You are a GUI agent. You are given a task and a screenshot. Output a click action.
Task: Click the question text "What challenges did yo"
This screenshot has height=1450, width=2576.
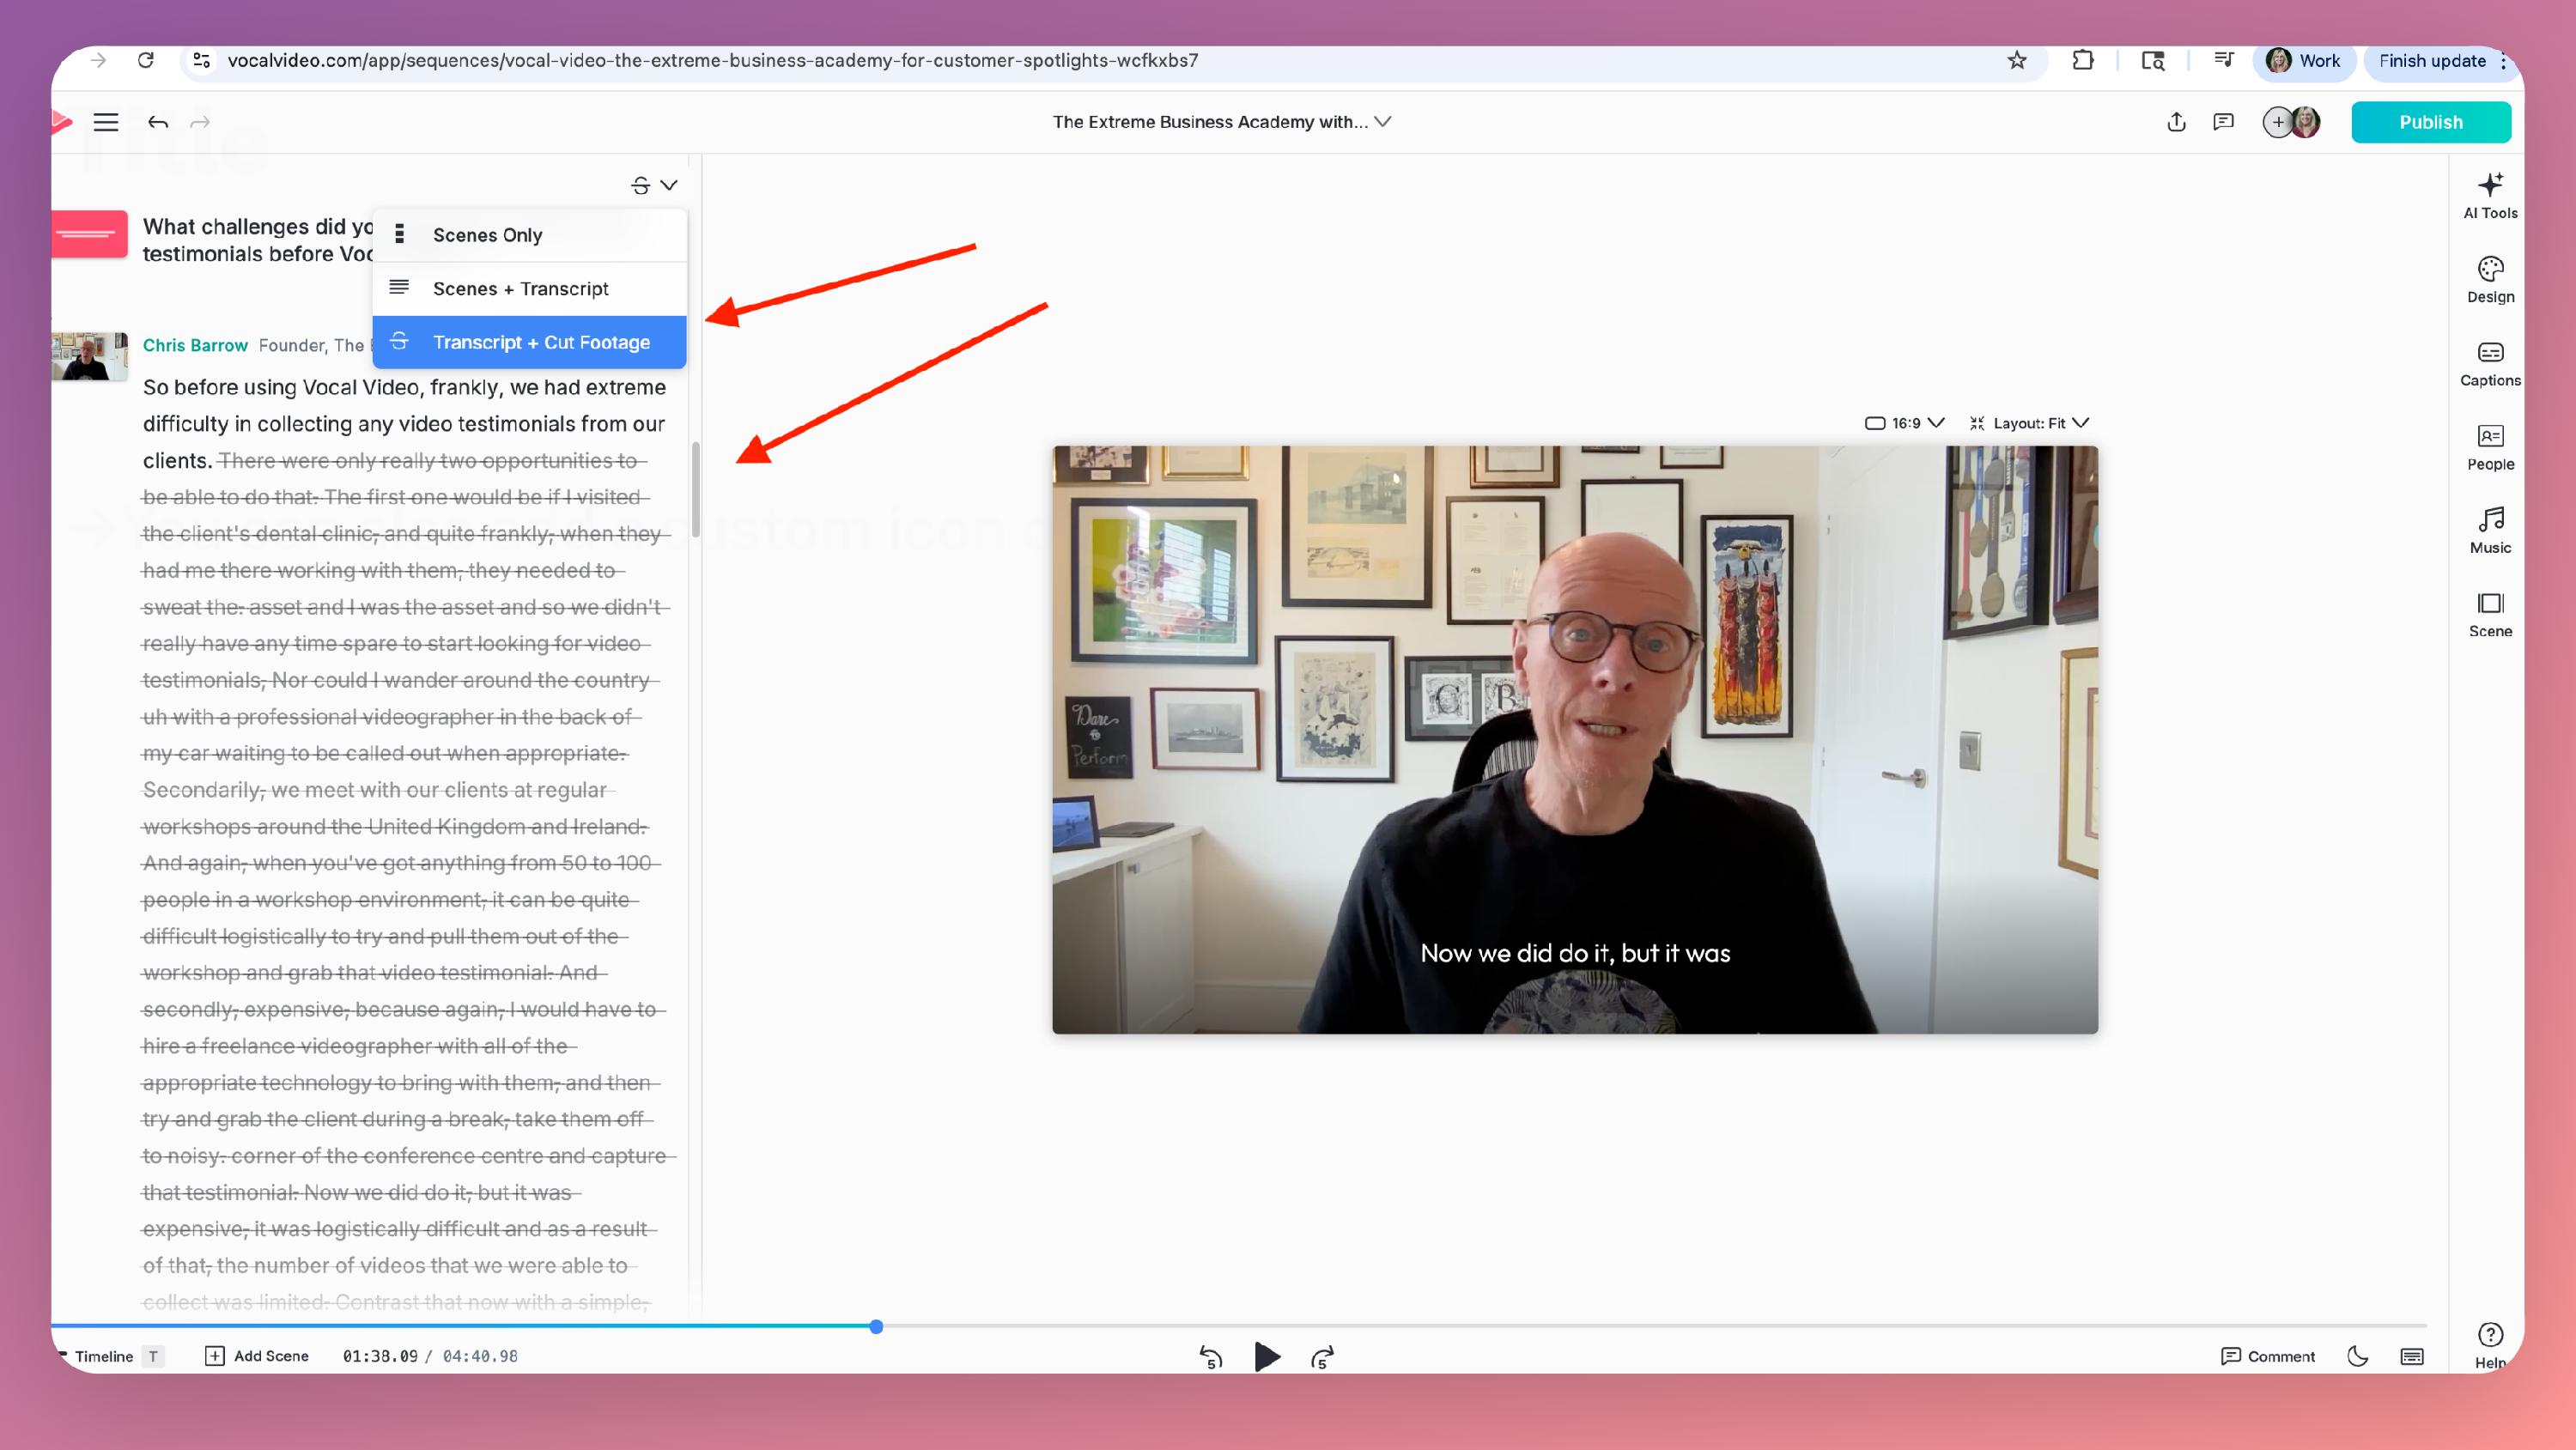[x=257, y=227]
